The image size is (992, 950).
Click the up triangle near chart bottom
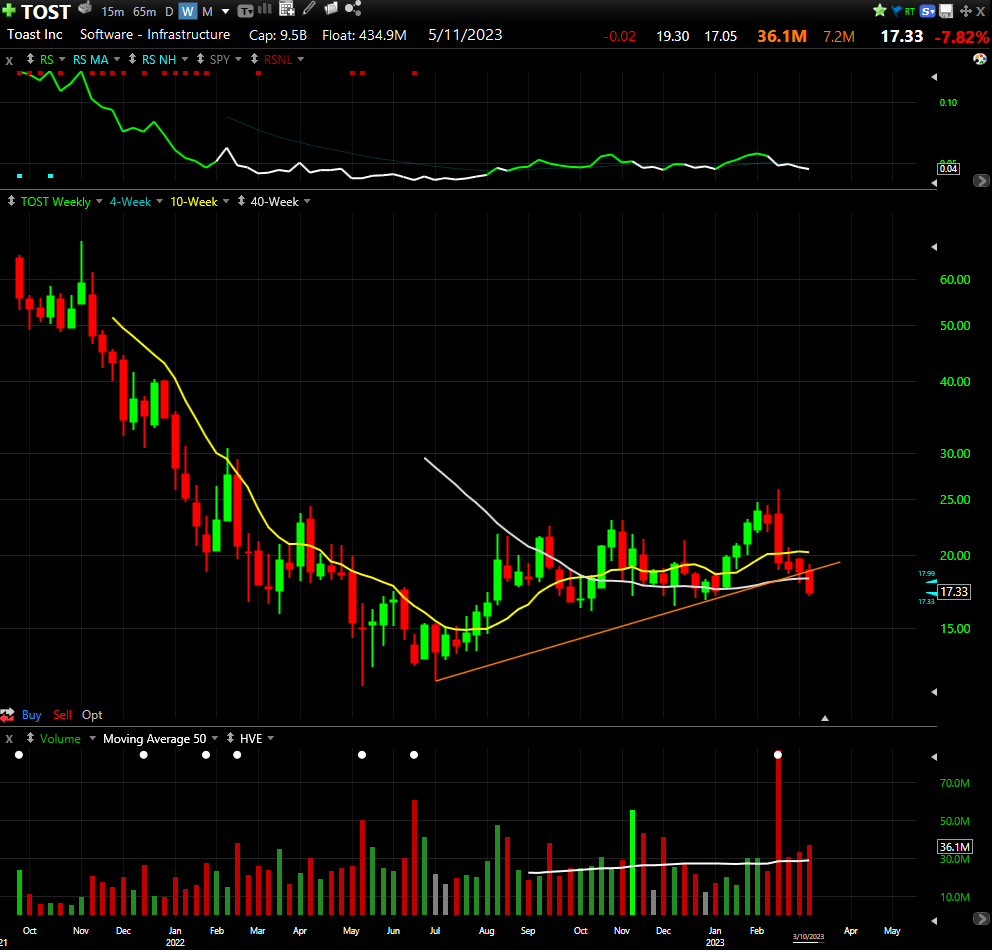tap(825, 718)
